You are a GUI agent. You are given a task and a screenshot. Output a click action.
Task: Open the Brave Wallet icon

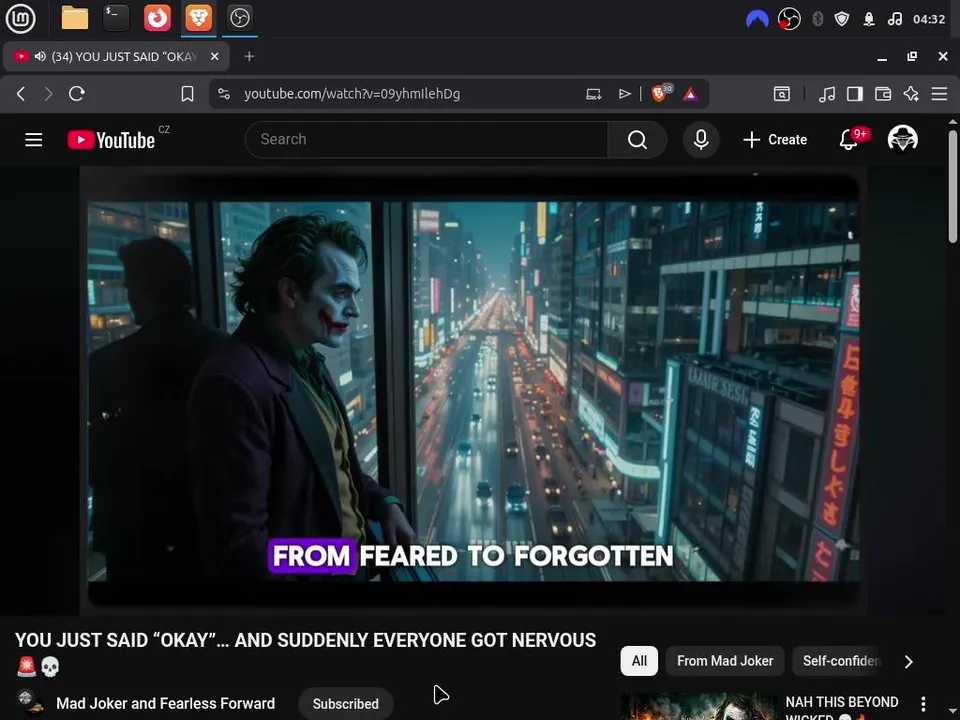tap(883, 94)
